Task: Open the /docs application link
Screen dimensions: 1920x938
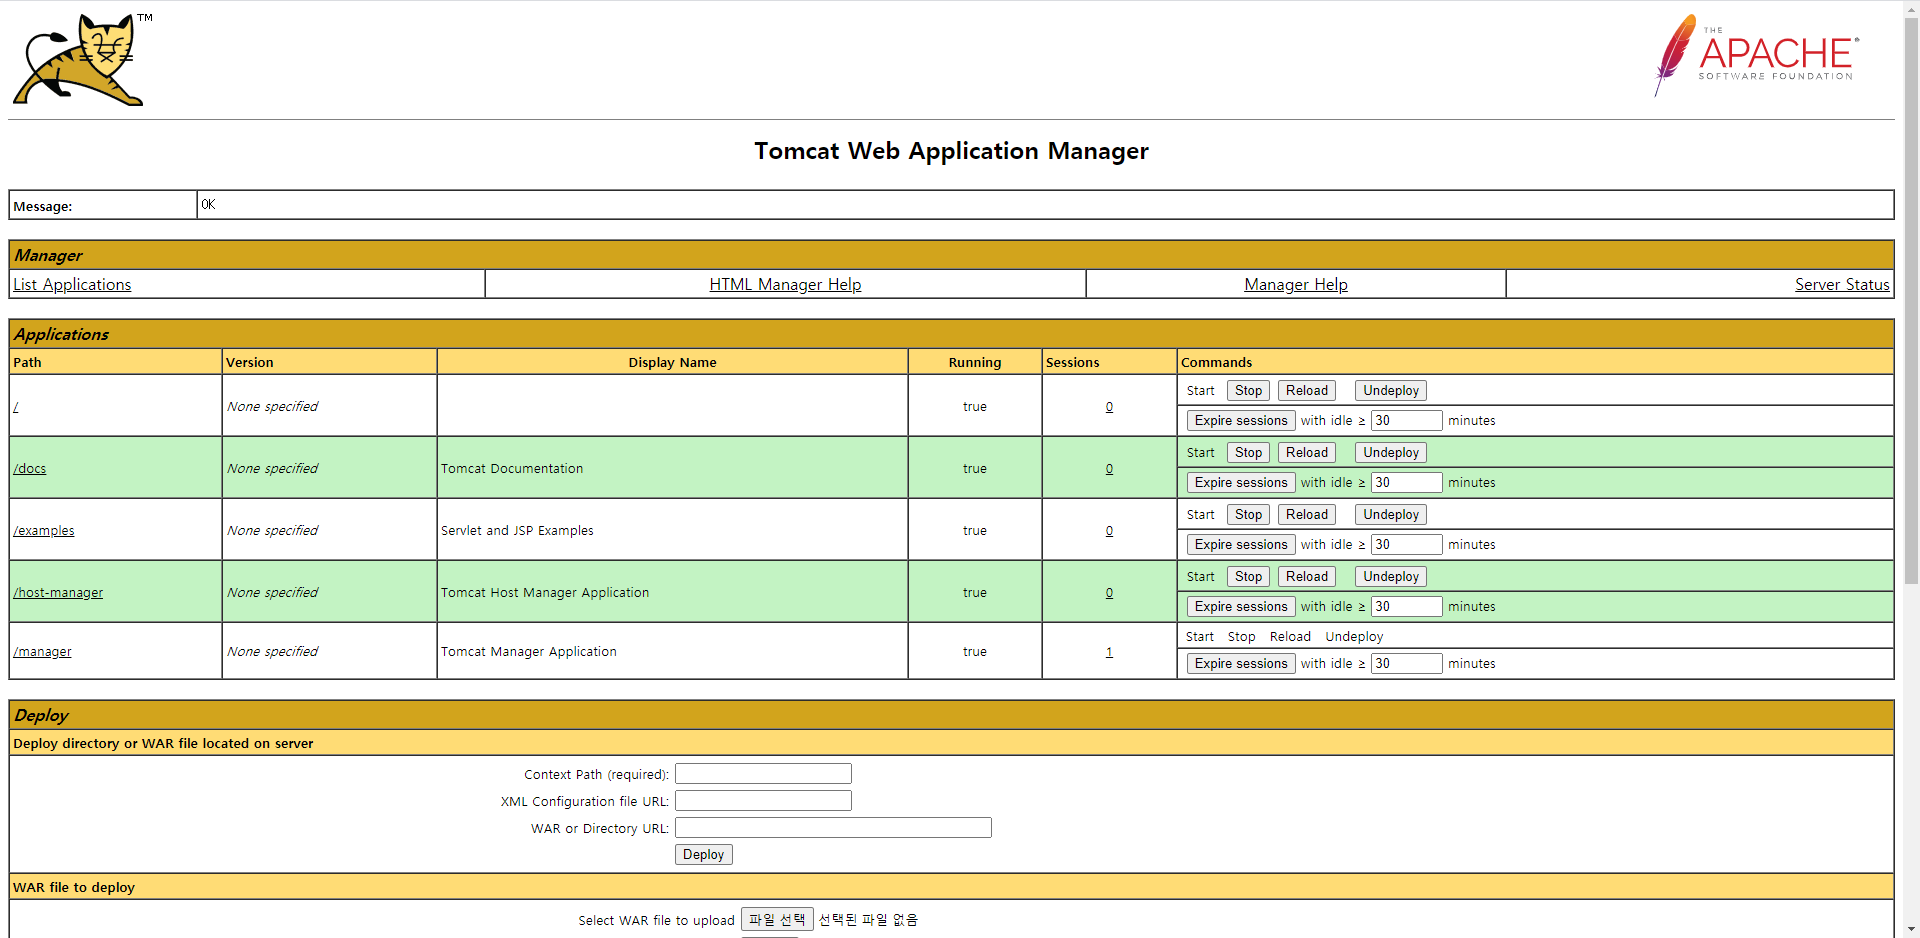Action: click(x=30, y=469)
